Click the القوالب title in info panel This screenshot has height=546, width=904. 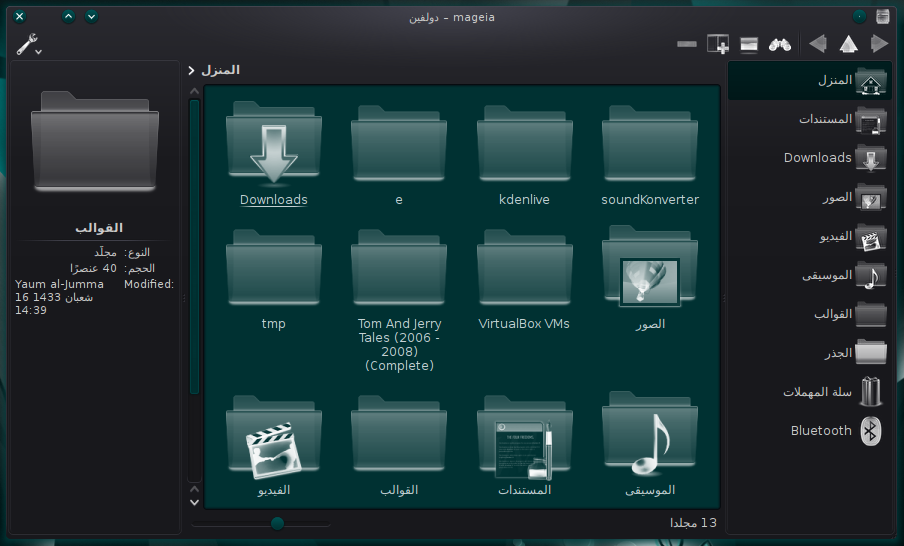click(x=99, y=228)
